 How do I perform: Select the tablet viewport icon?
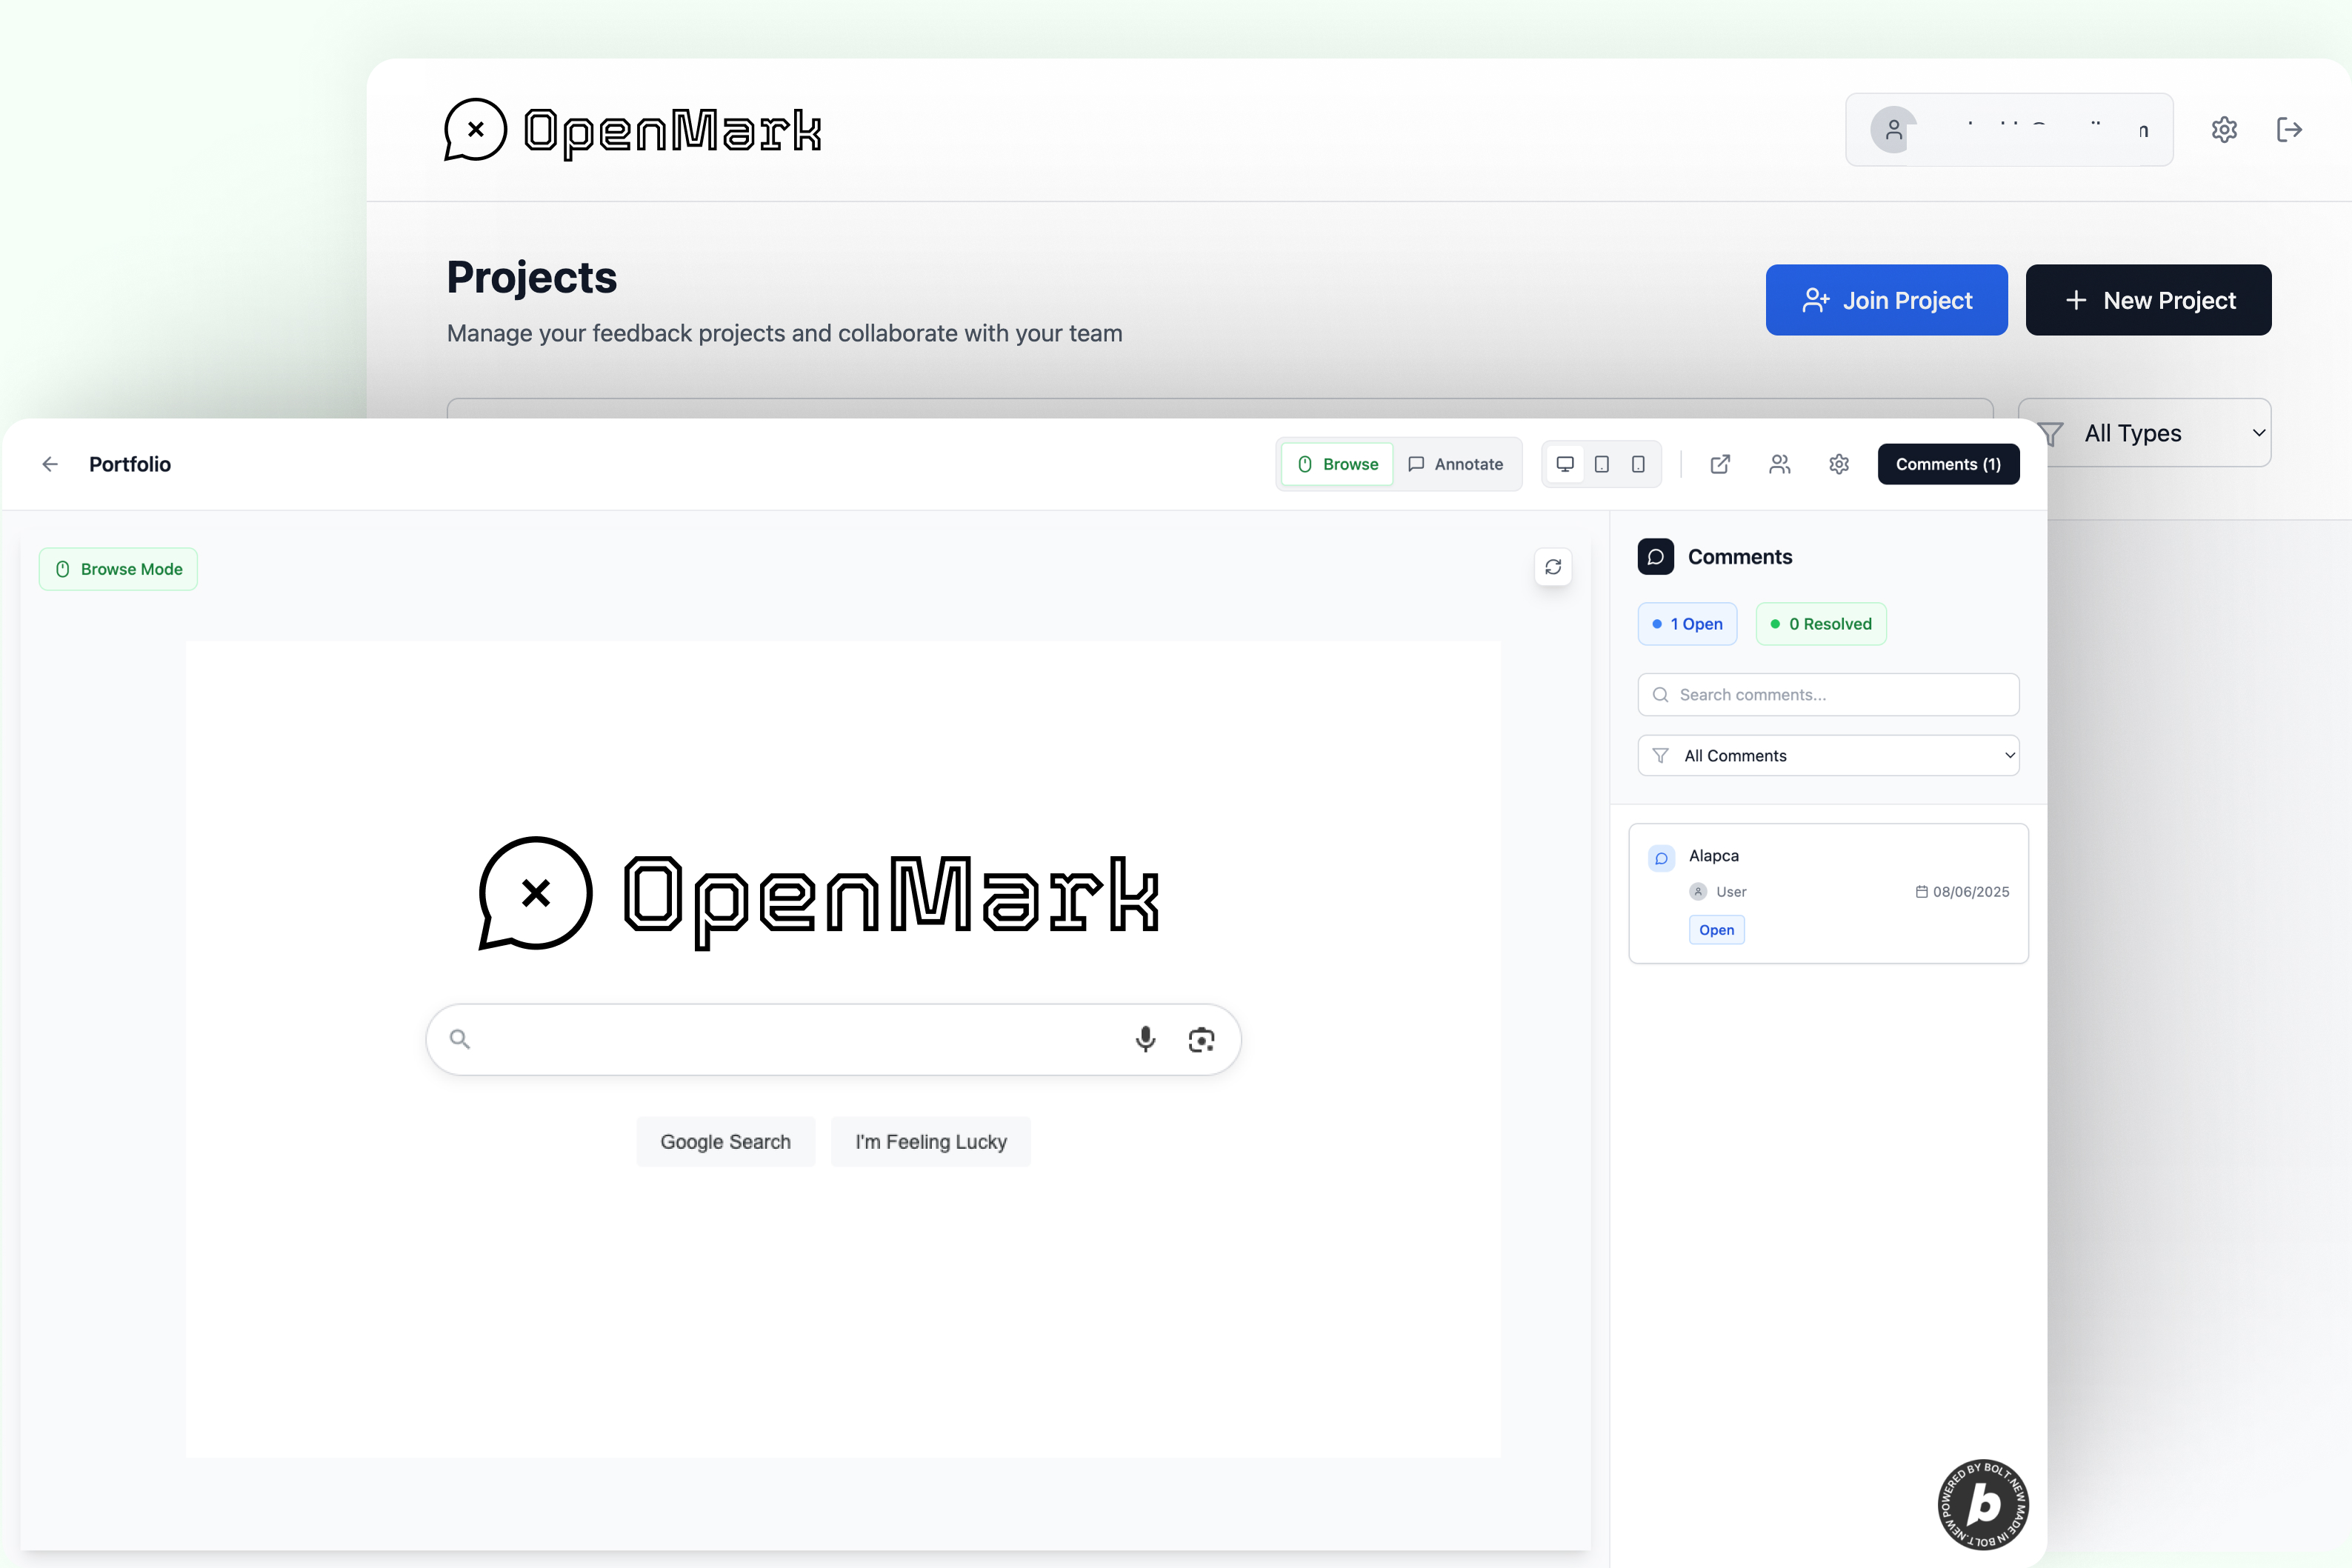click(1602, 464)
